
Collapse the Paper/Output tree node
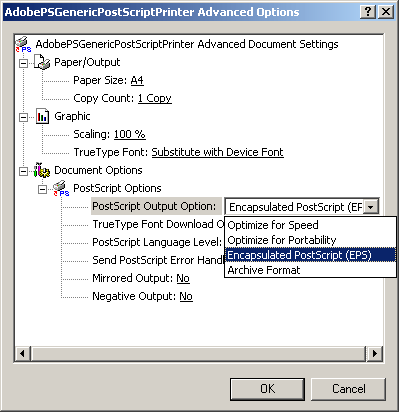(x=23, y=63)
